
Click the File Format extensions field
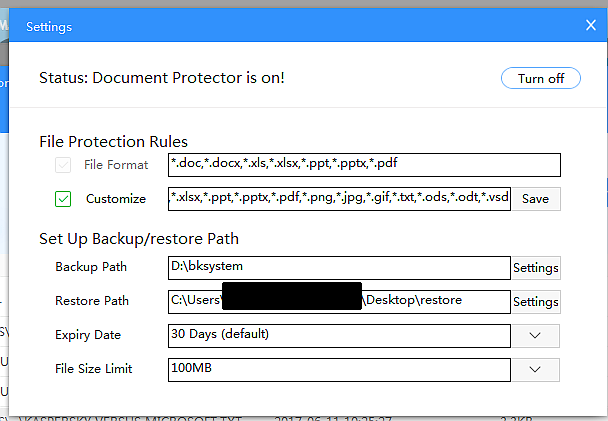pyautogui.click(x=364, y=164)
